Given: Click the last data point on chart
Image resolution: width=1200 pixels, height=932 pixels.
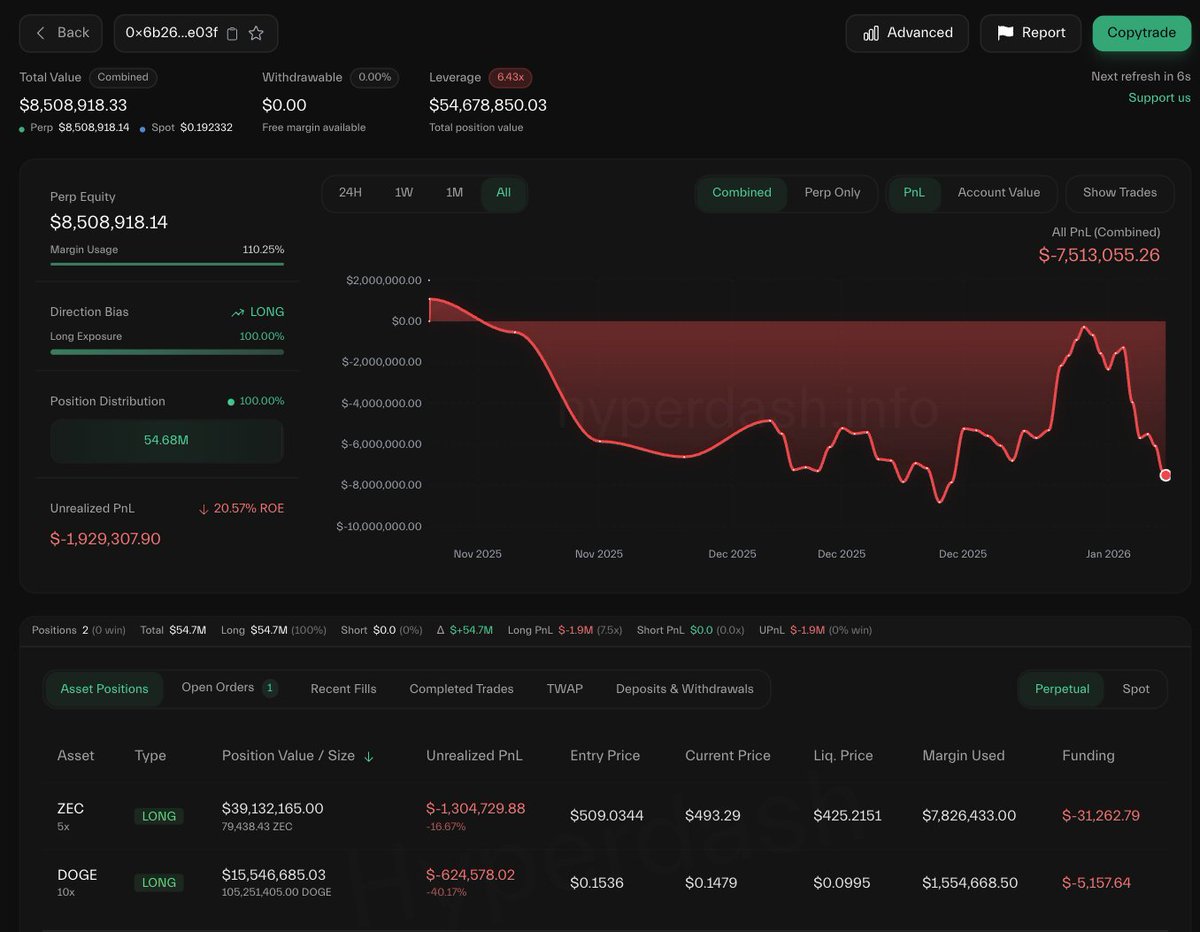Looking at the screenshot, I should [1165, 475].
